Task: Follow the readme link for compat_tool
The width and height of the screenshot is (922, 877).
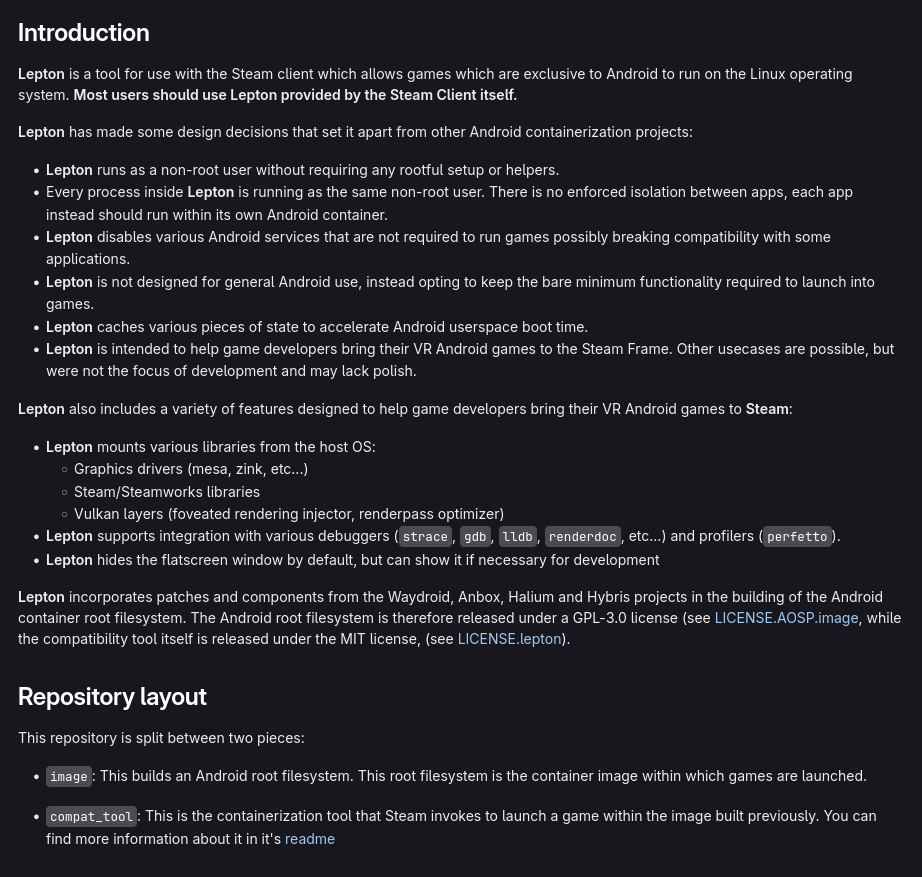Action: coord(310,839)
